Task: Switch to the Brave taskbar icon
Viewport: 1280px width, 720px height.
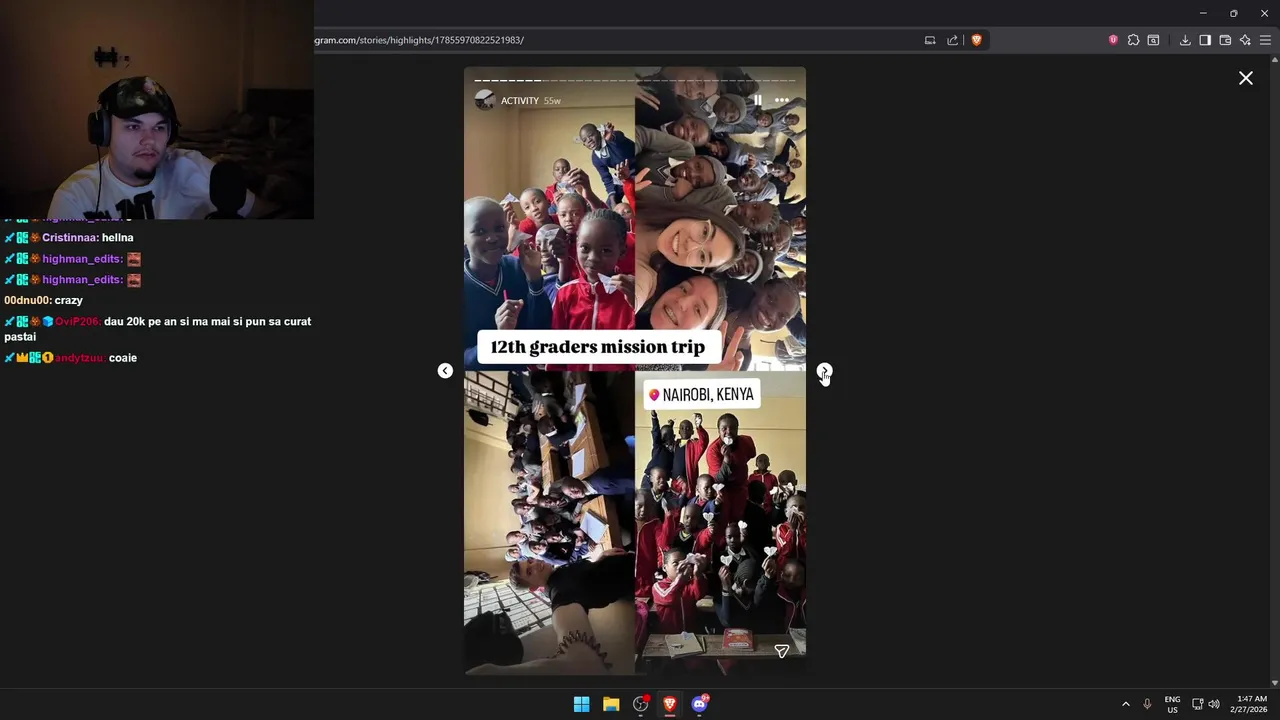Action: (670, 704)
